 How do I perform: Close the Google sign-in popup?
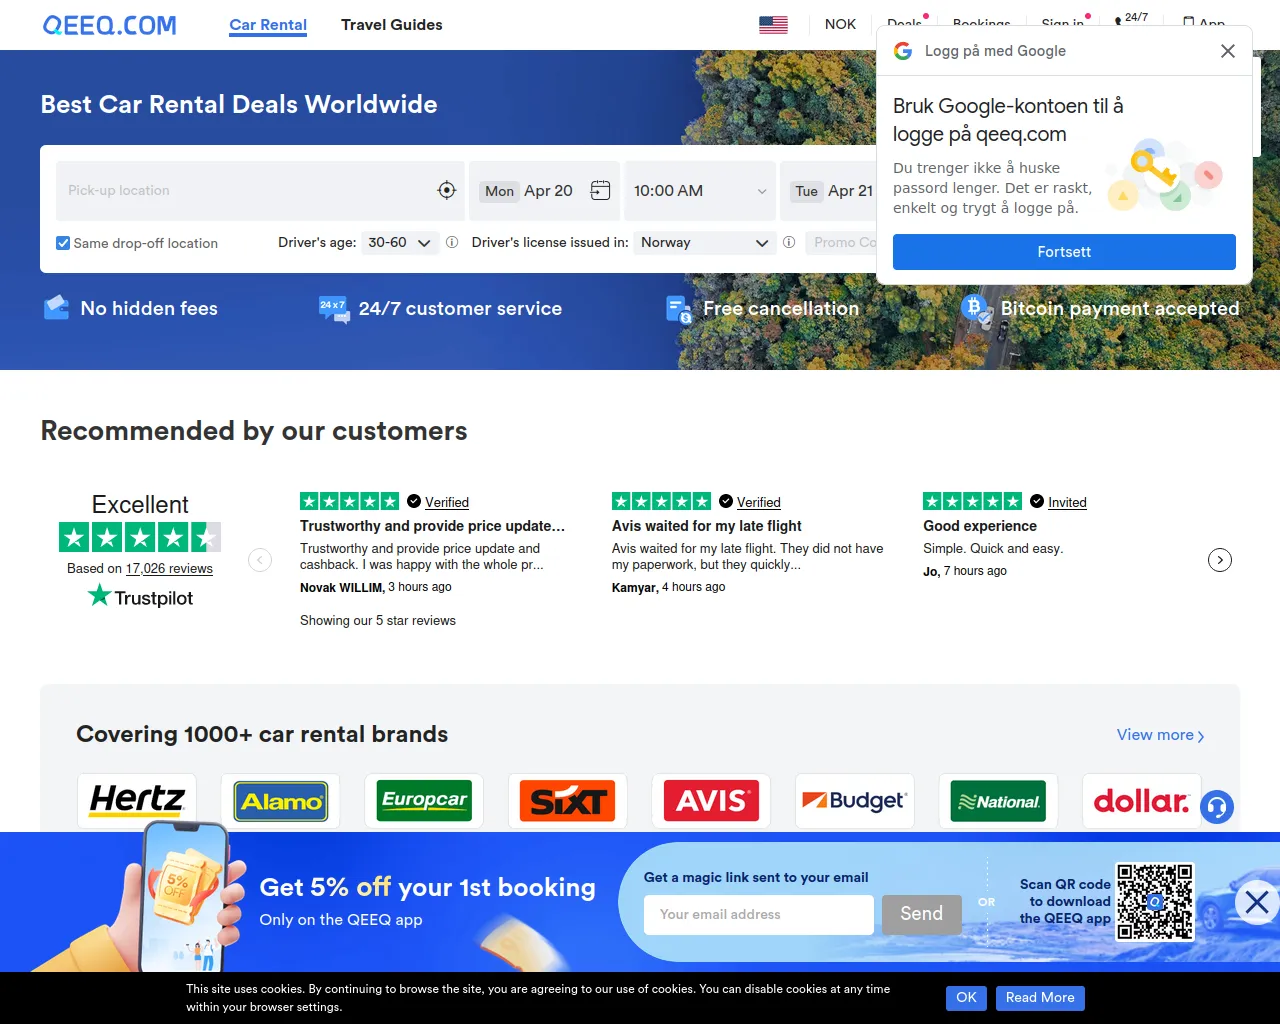click(1228, 51)
